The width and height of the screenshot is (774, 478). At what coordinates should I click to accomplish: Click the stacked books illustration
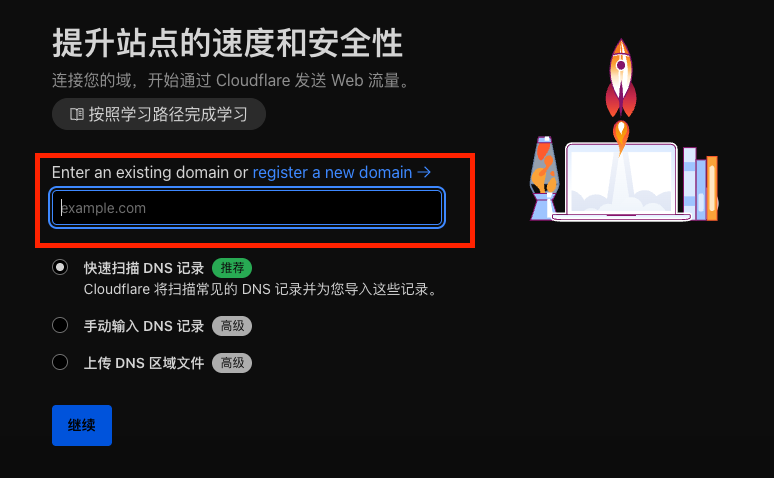tap(700, 184)
